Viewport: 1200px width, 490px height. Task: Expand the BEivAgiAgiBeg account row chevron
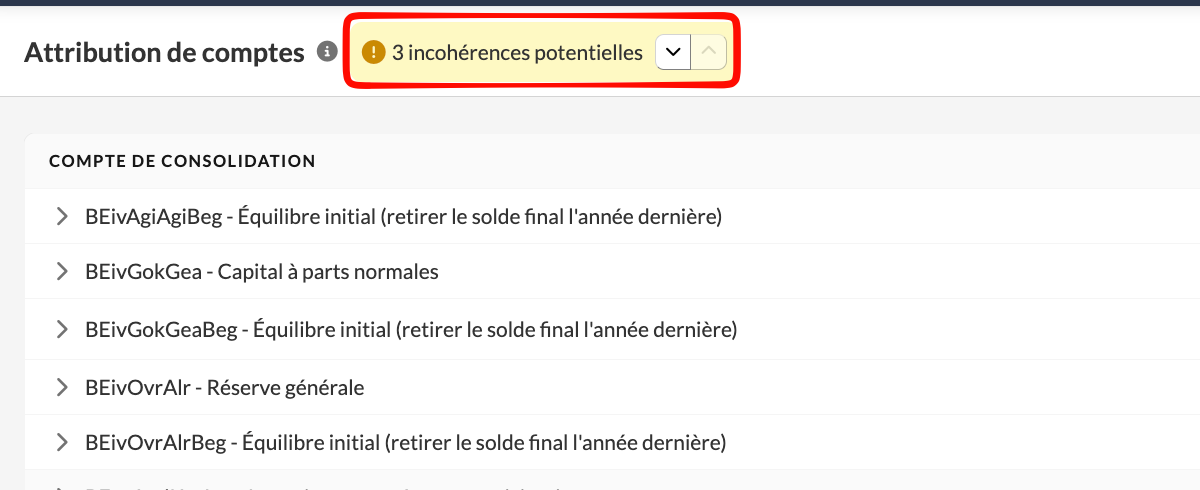point(62,216)
